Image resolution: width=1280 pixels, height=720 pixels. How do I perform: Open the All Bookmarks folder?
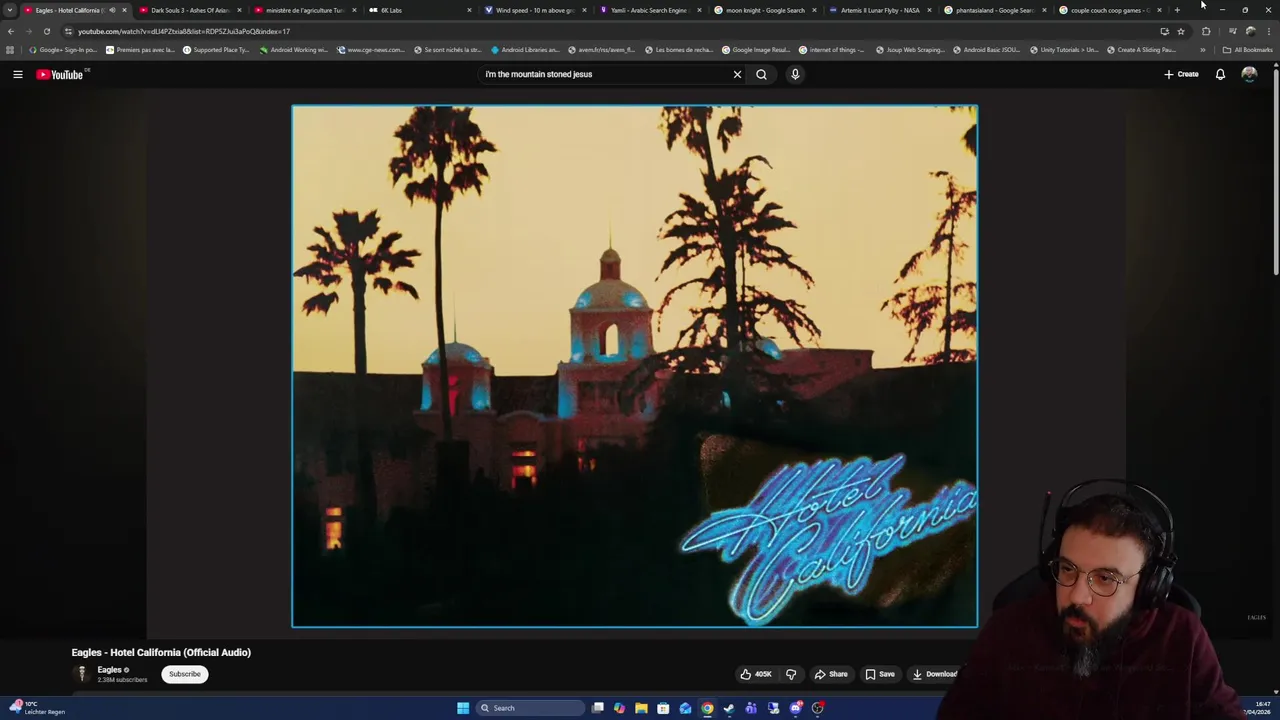tap(1247, 49)
